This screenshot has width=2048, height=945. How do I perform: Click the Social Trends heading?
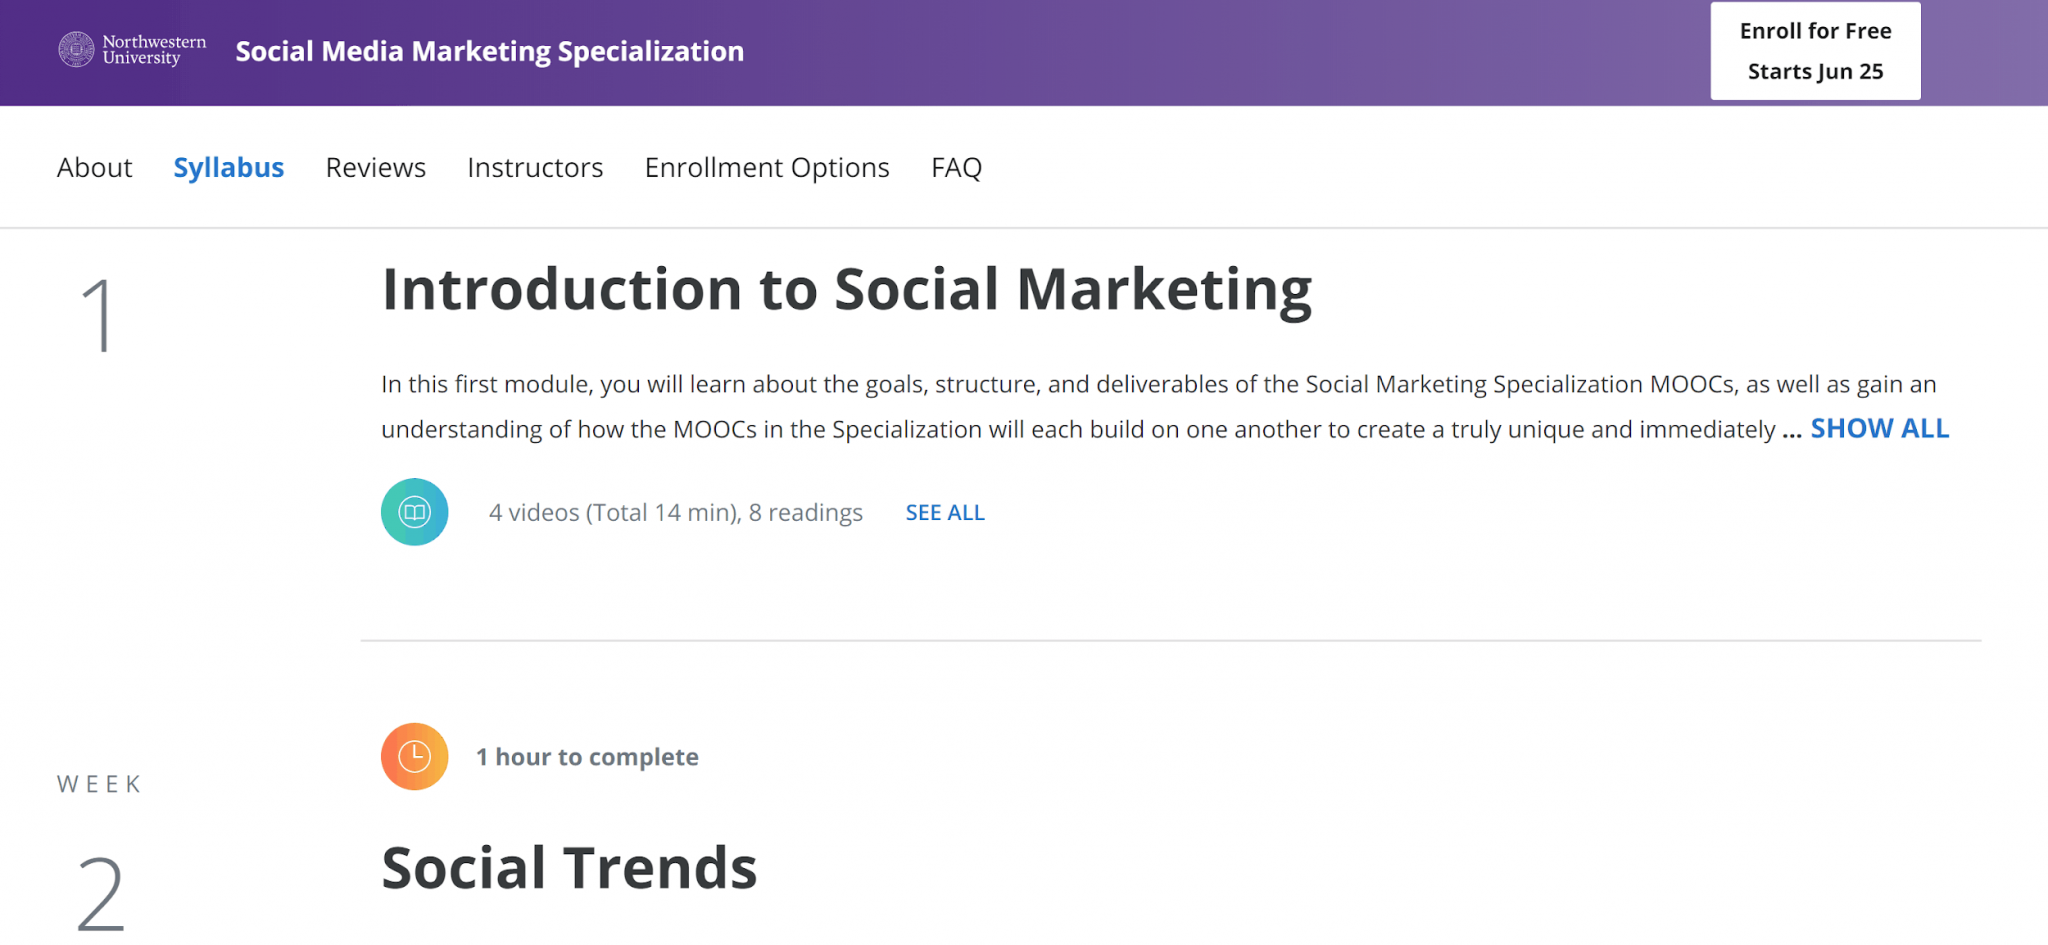click(x=569, y=867)
